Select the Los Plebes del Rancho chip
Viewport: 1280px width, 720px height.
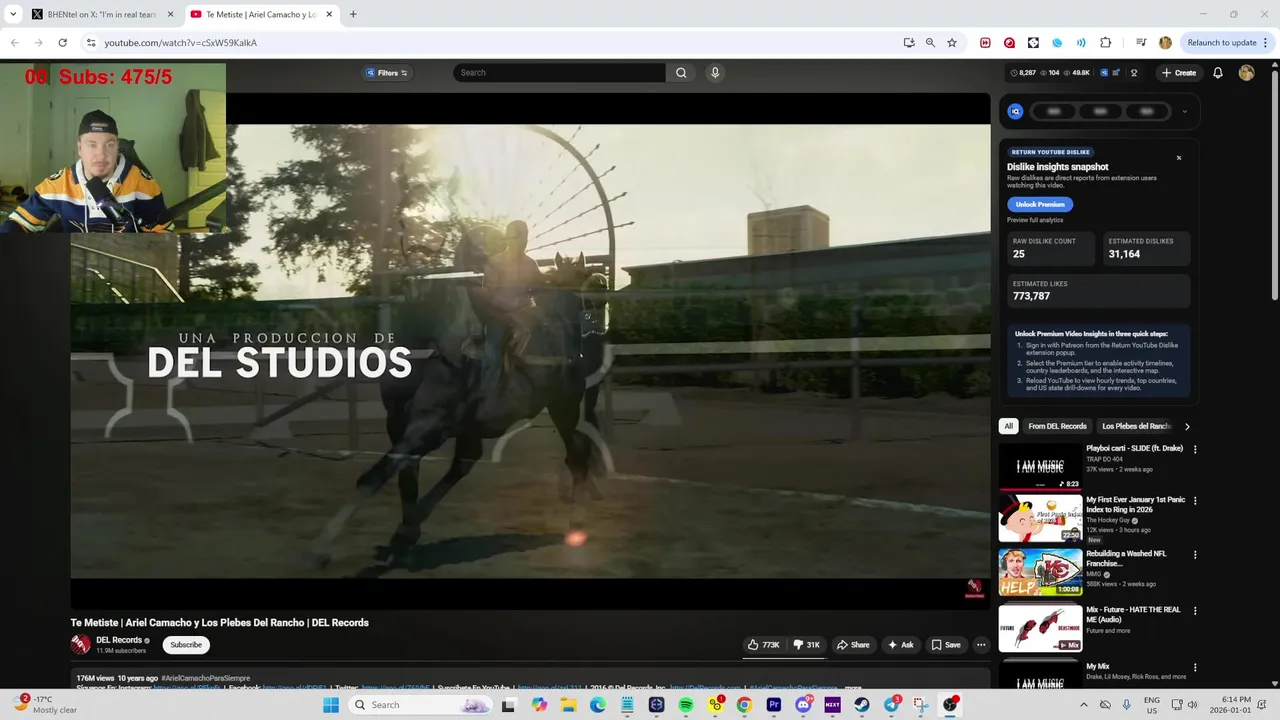(x=1136, y=426)
